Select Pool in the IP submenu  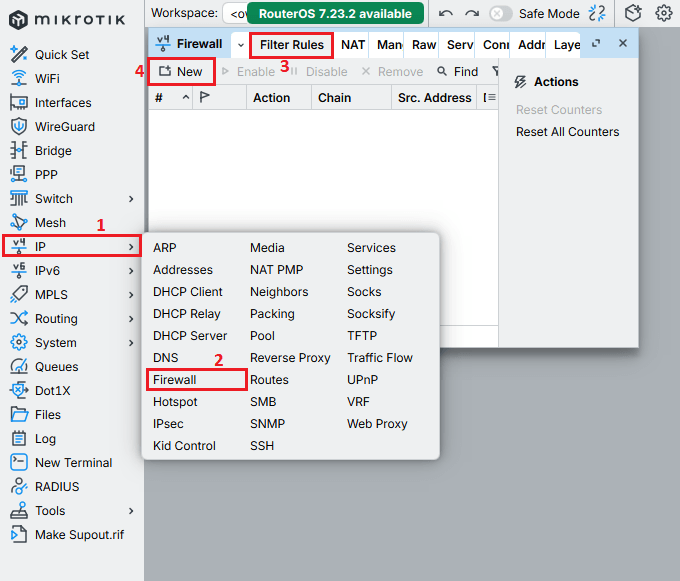click(262, 336)
